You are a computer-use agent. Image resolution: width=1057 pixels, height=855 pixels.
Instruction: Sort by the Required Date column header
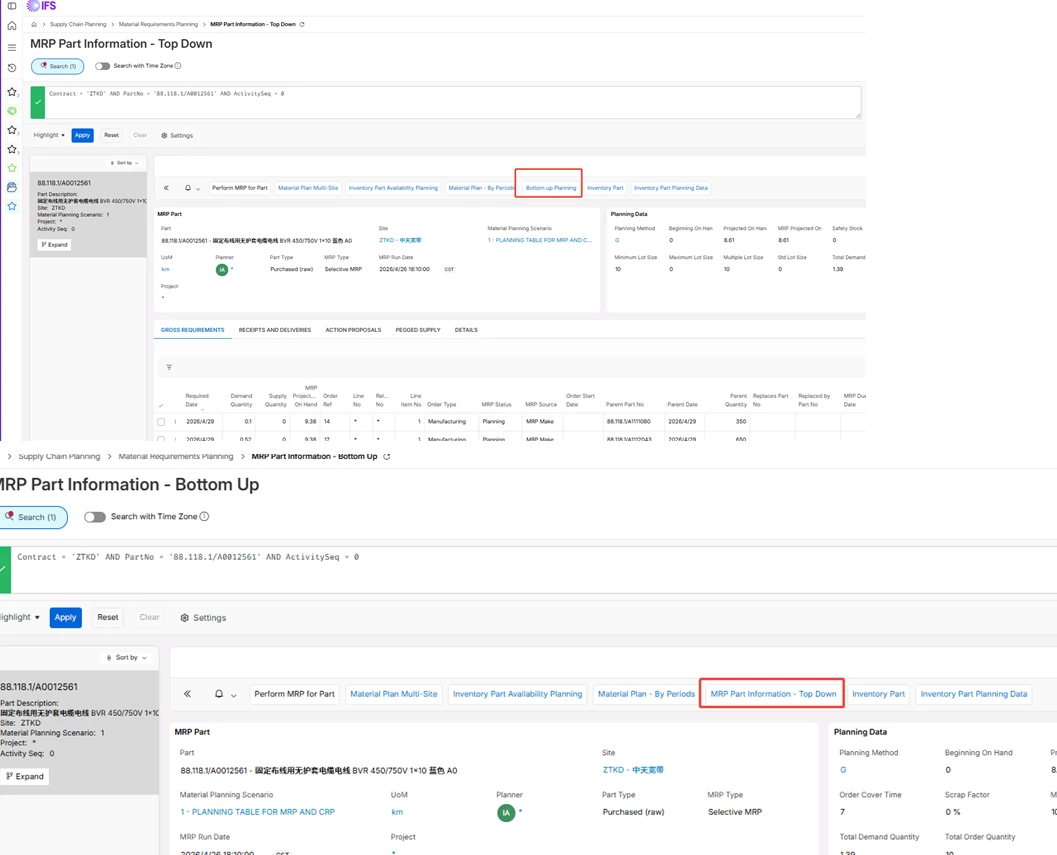point(197,401)
